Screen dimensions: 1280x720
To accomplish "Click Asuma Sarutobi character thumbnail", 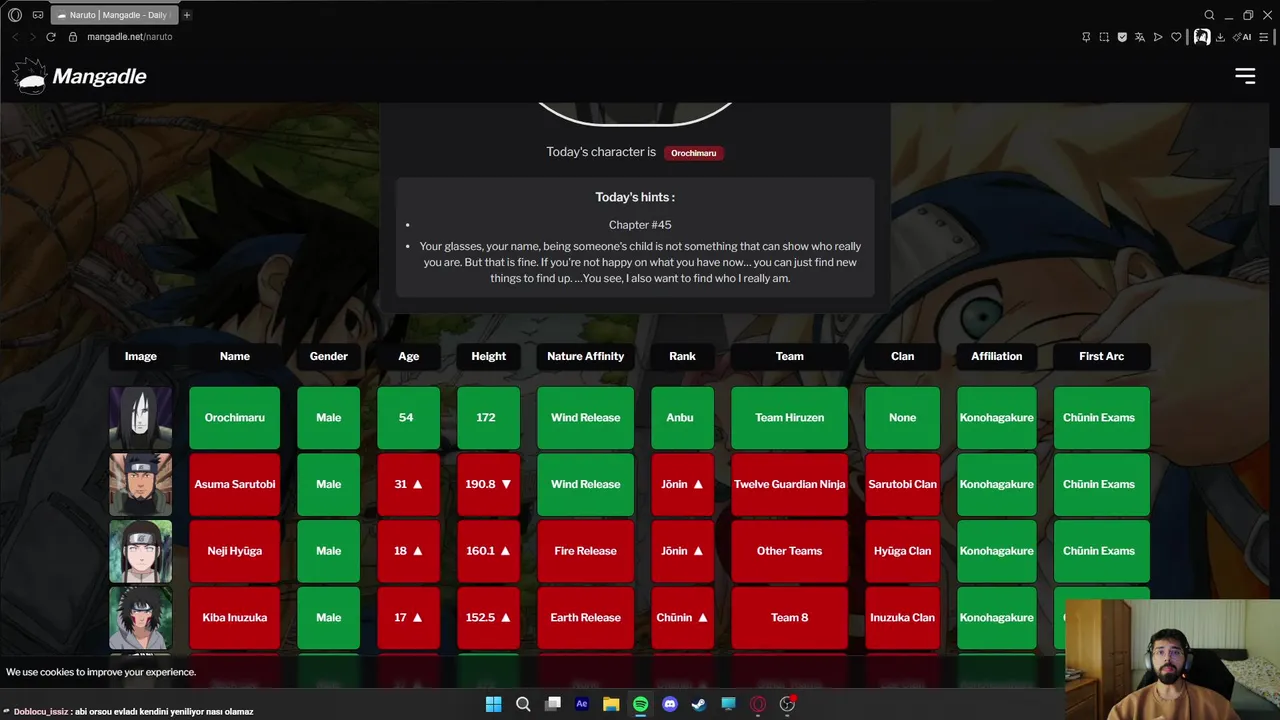I will [x=140, y=484].
